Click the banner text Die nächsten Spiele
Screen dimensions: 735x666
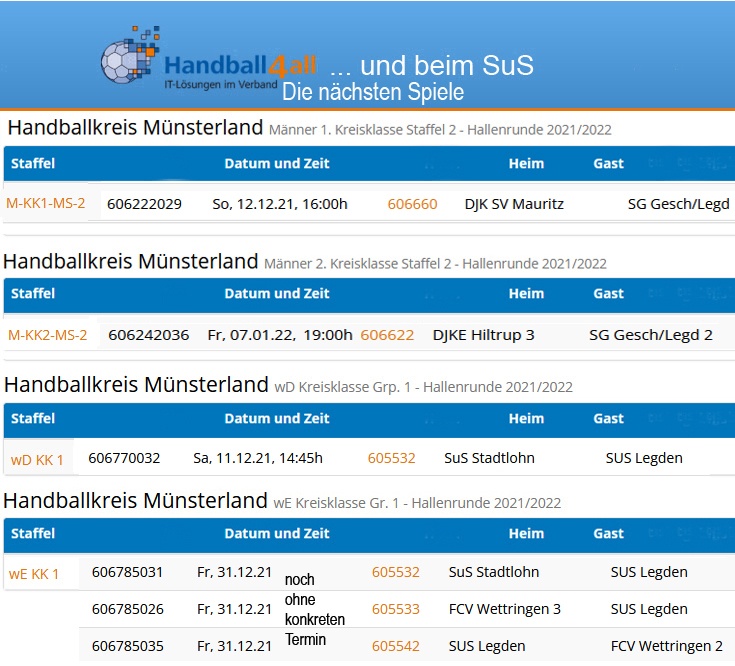point(373,92)
